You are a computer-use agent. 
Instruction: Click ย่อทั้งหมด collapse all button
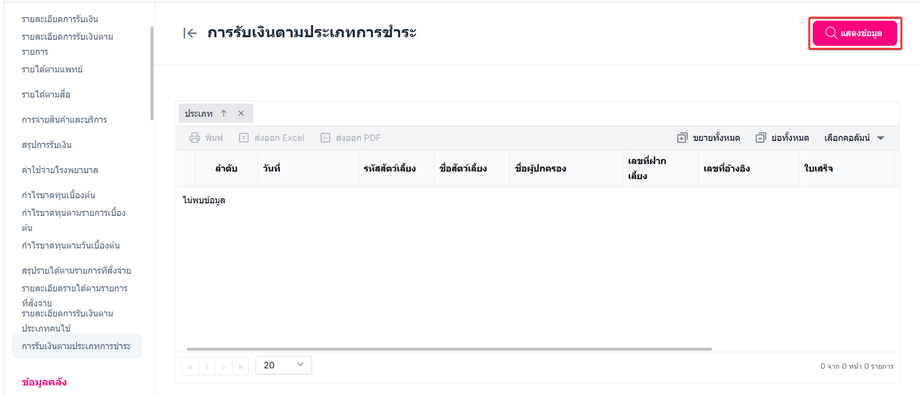click(782, 138)
